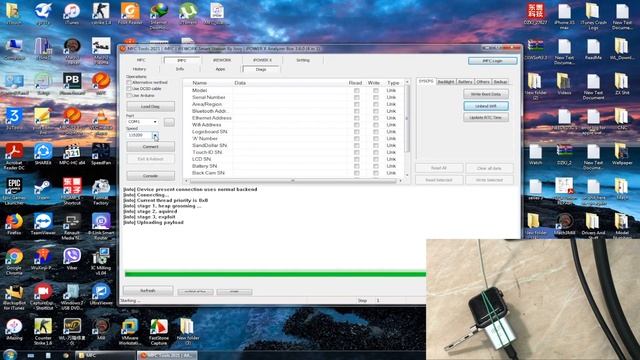Open the PB desktop shortcut

(x=72, y=83)
